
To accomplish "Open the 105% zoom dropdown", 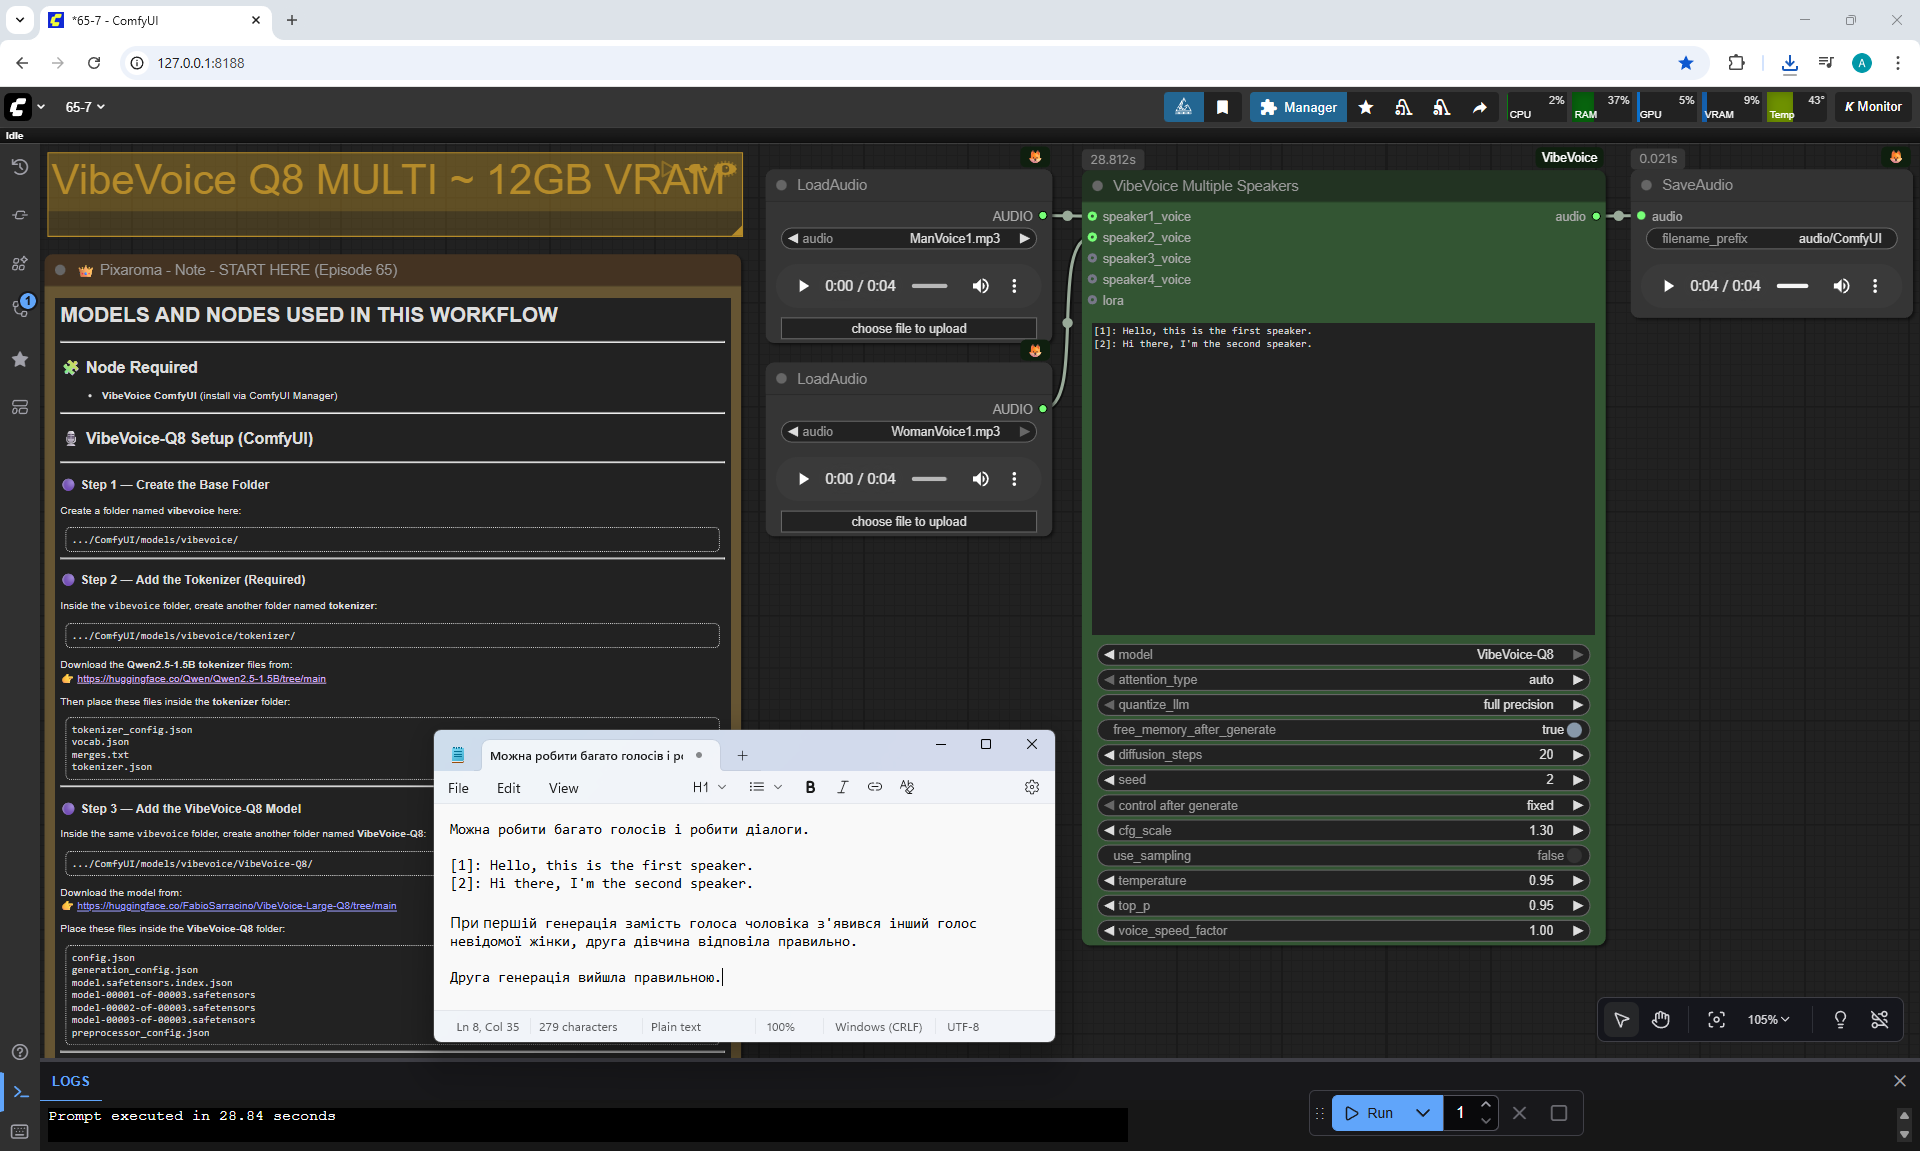I will 1768,1019.
